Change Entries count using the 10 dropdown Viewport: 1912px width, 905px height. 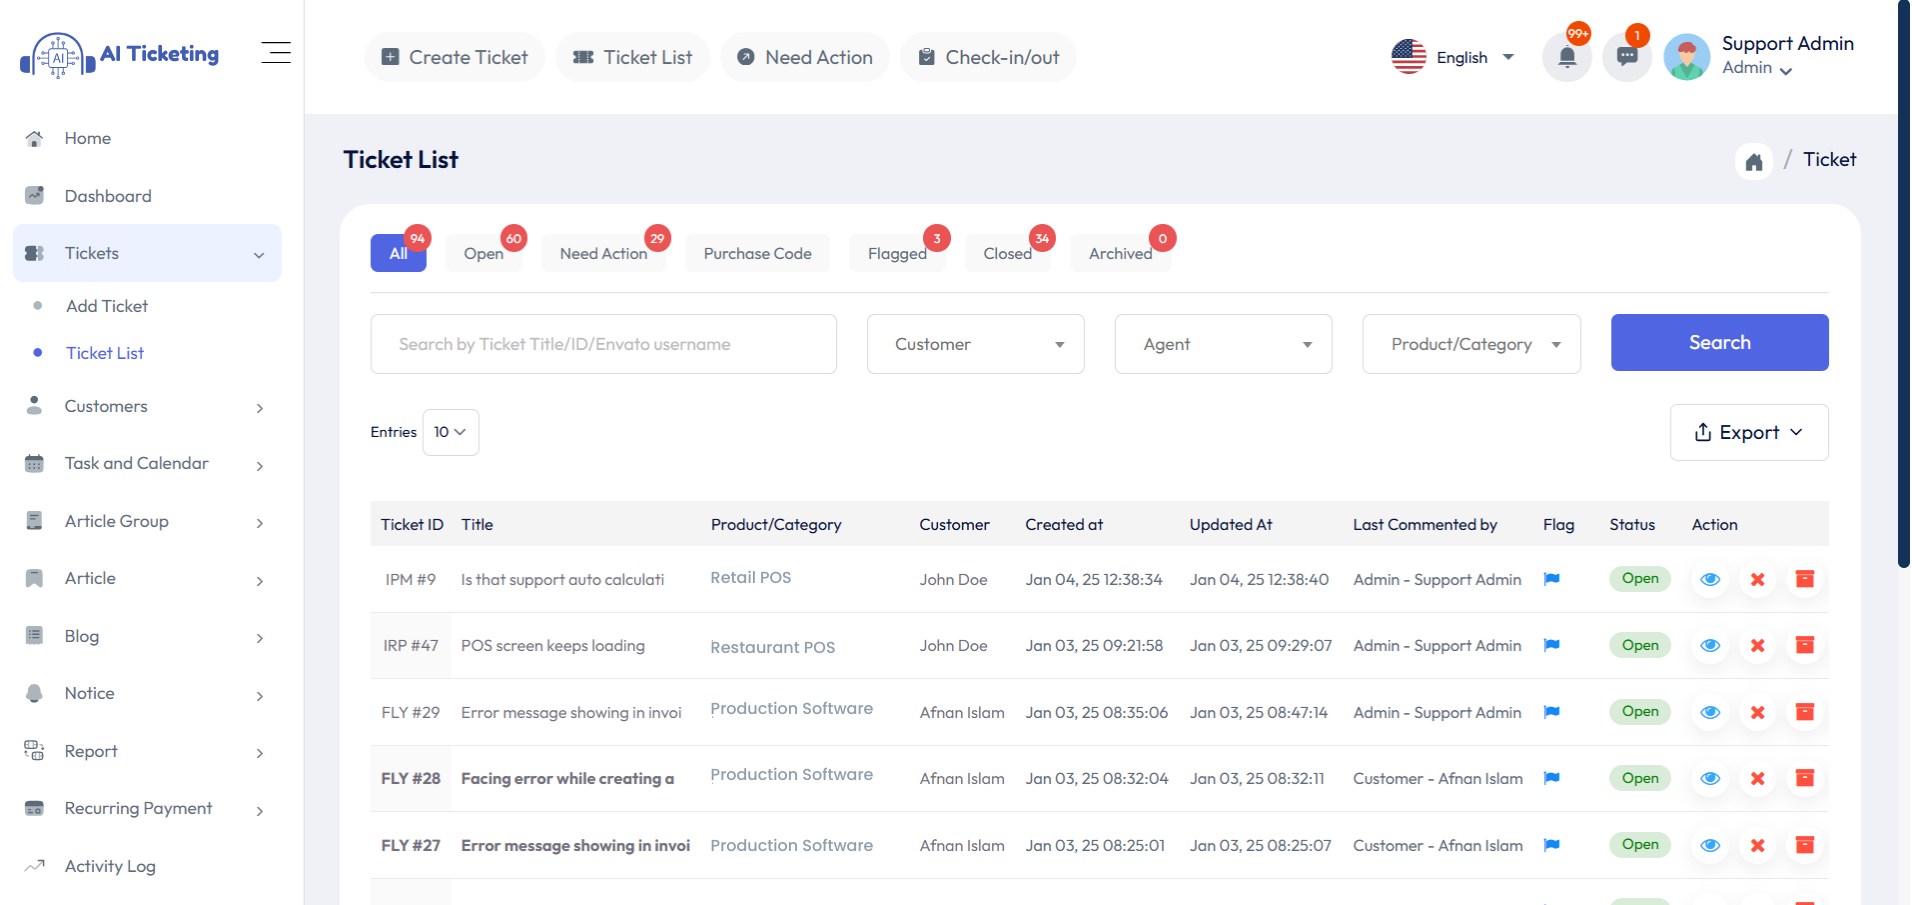450,432
